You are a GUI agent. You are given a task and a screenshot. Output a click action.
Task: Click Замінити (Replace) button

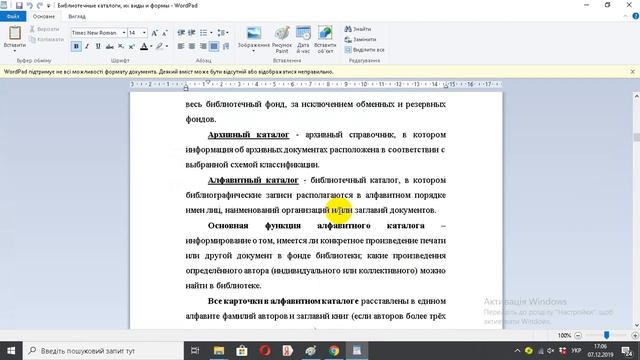click(x=360, y=39)
